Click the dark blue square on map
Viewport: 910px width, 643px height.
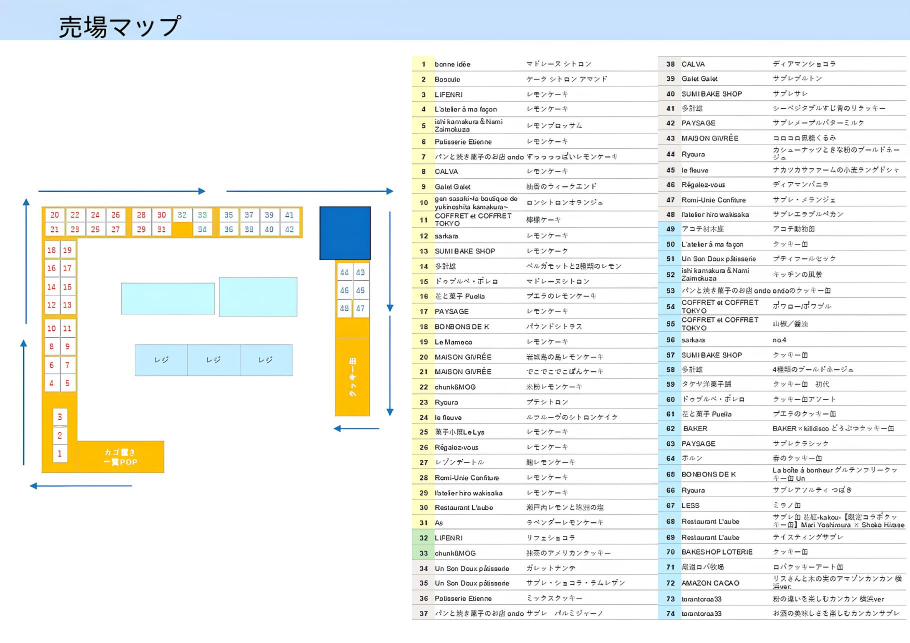click(345, 233)
